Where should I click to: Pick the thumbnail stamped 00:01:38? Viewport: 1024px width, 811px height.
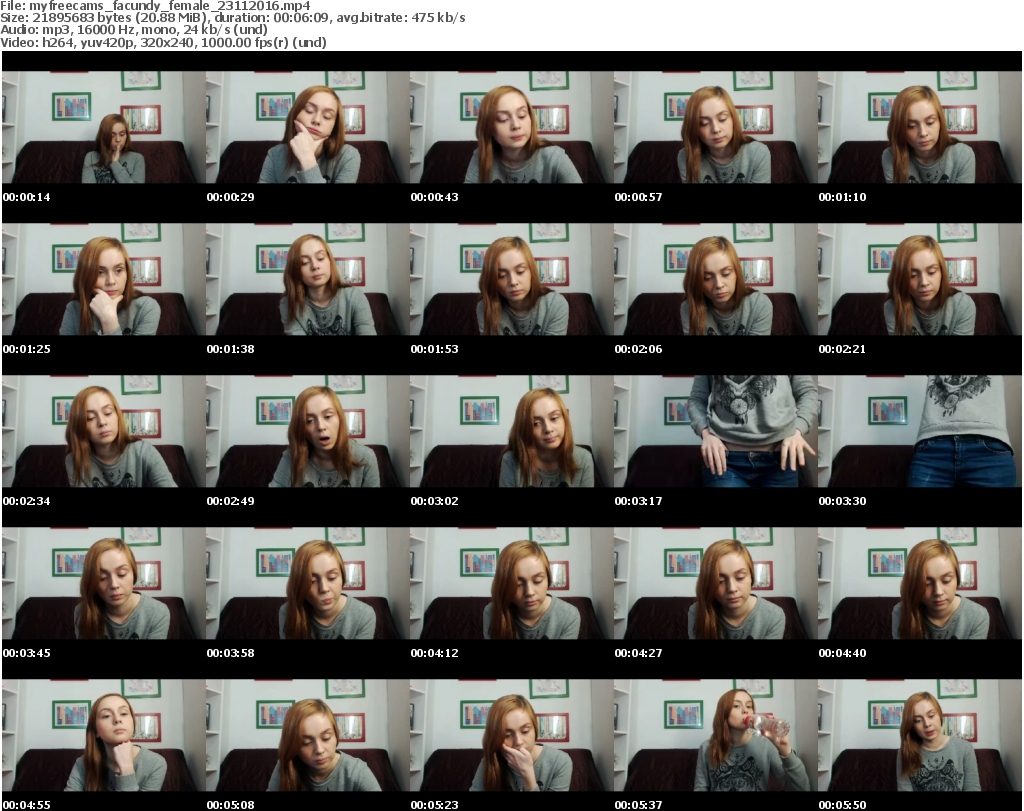click(308, 279)
